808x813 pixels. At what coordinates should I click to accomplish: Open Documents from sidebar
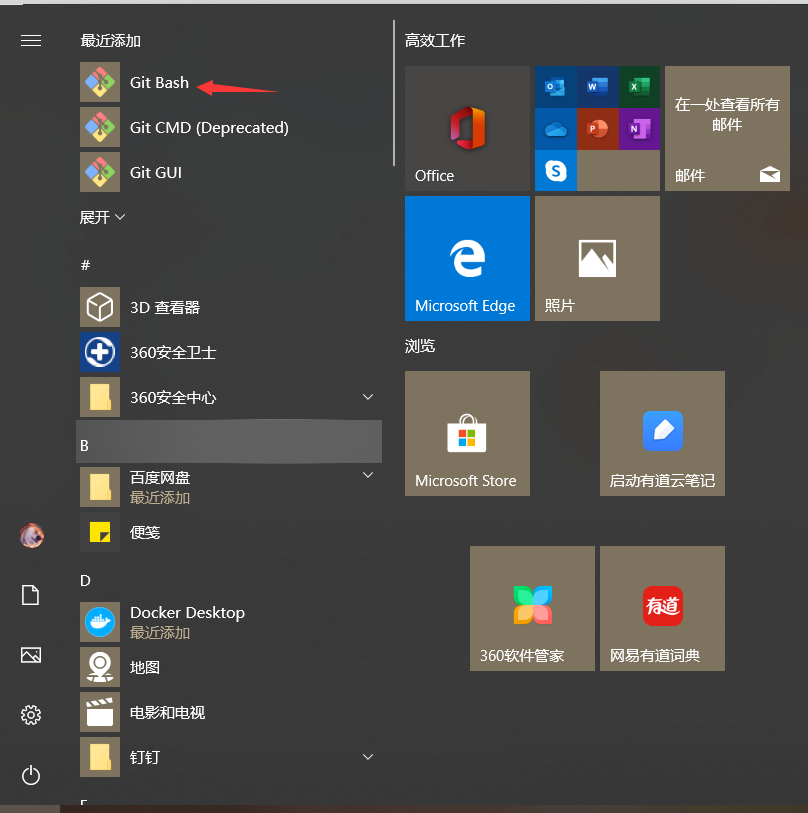point(31,595)
